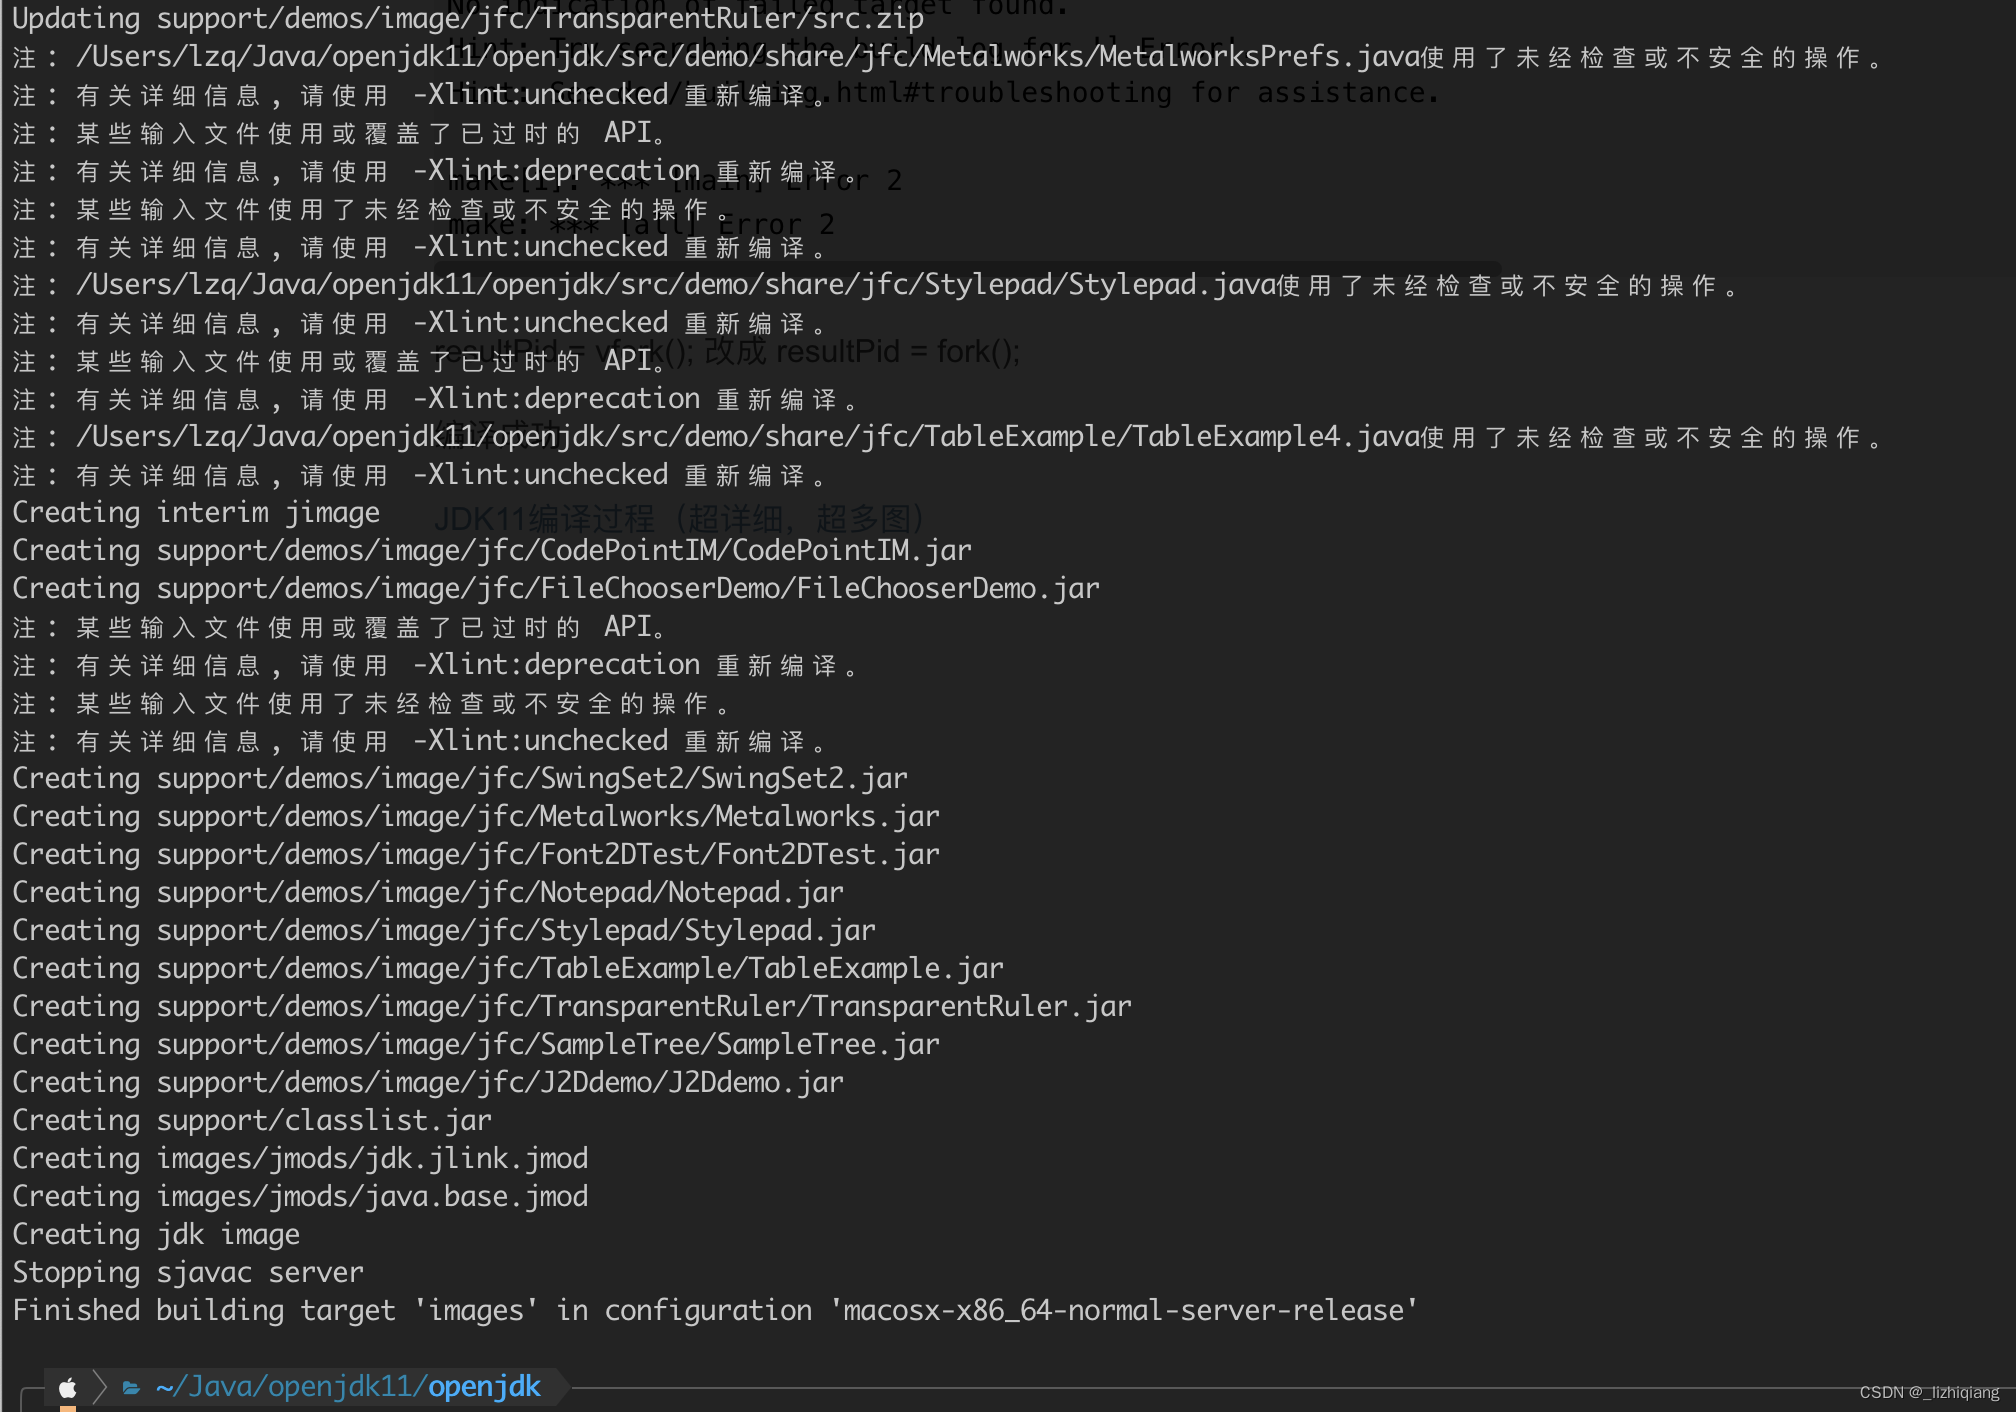The height and width of the screenshot is (1412, 2016).
Task: Click the 'Creating jdk image' line
Action: click(x=156, y=1234)
